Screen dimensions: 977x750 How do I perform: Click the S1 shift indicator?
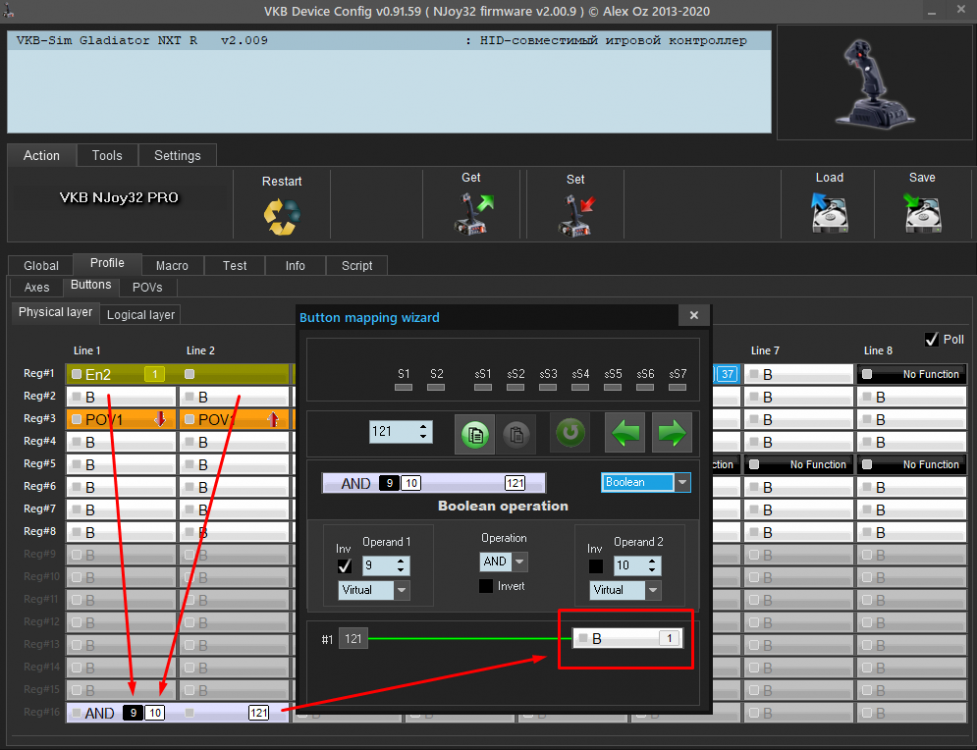coord(404,387)
